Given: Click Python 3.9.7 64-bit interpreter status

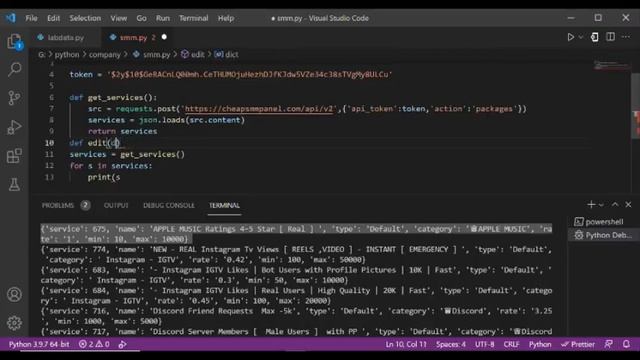Looking at the screenshot, I should [39, 344].
